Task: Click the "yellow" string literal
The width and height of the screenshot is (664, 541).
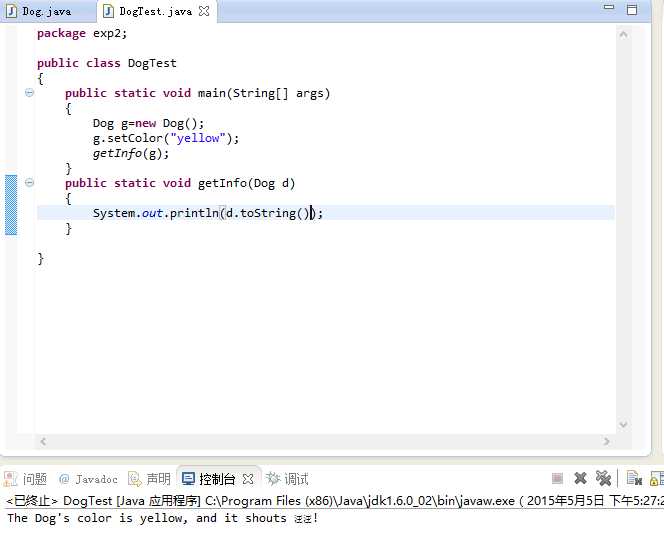Action: [198, 138]
